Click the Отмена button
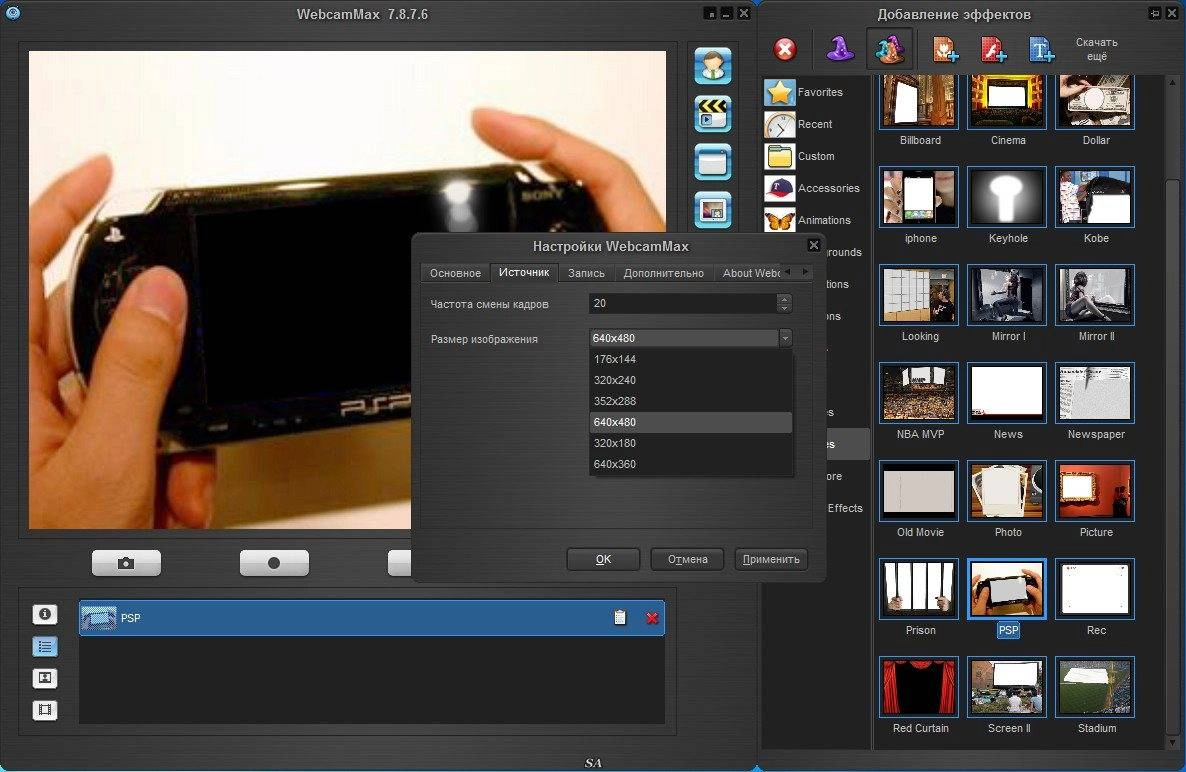The width and height of the screenshot is (1186, 772). click(x=688, y=560)
